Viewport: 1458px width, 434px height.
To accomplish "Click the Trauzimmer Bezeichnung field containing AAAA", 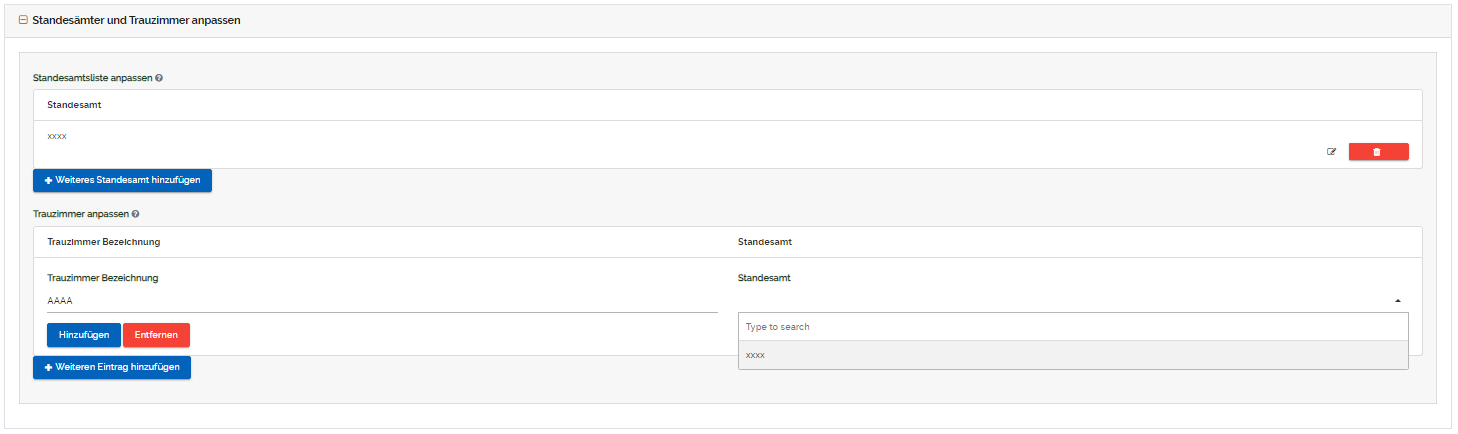I will click(382, 300).
